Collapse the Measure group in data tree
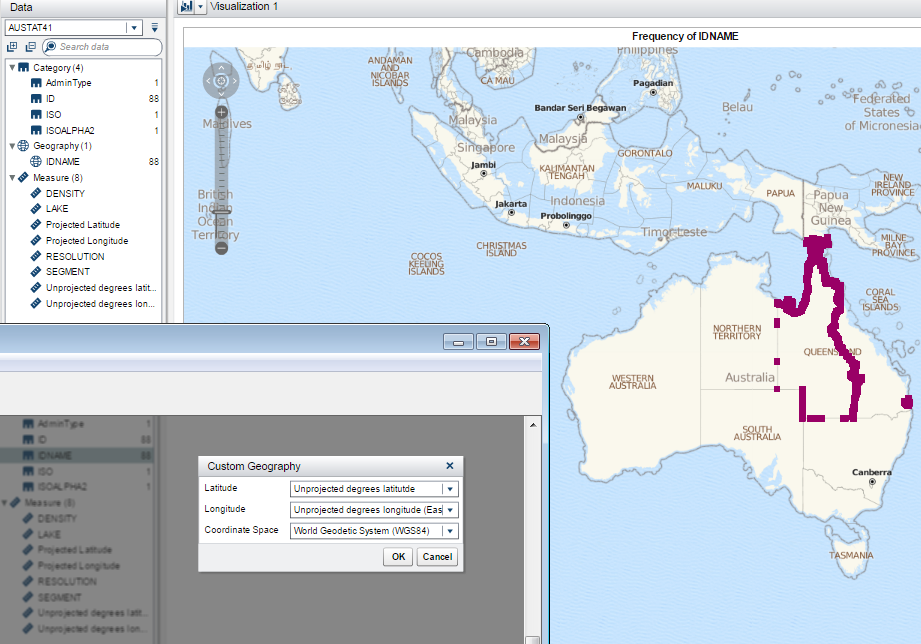 point(12,178)
